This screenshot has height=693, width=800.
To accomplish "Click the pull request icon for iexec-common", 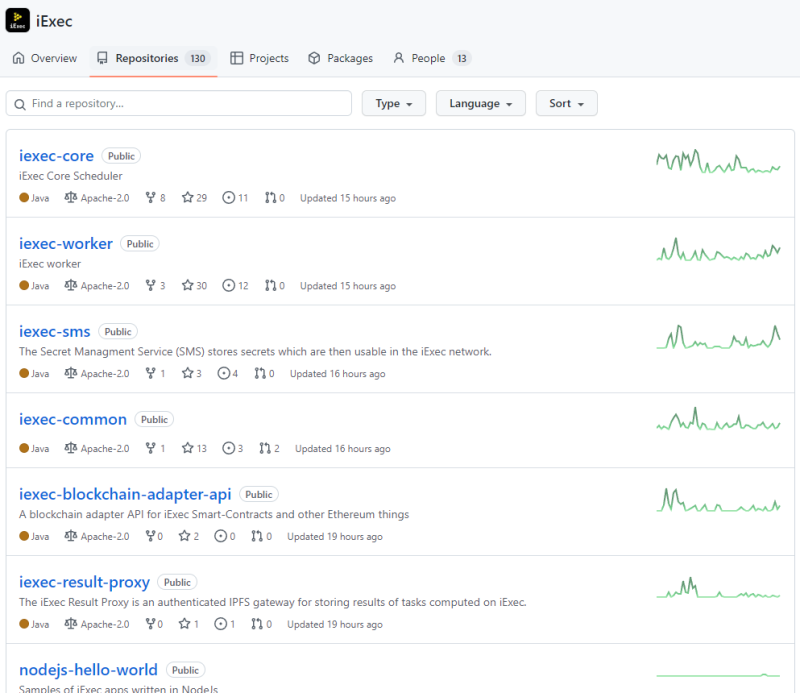I will (x=265, y=448).
